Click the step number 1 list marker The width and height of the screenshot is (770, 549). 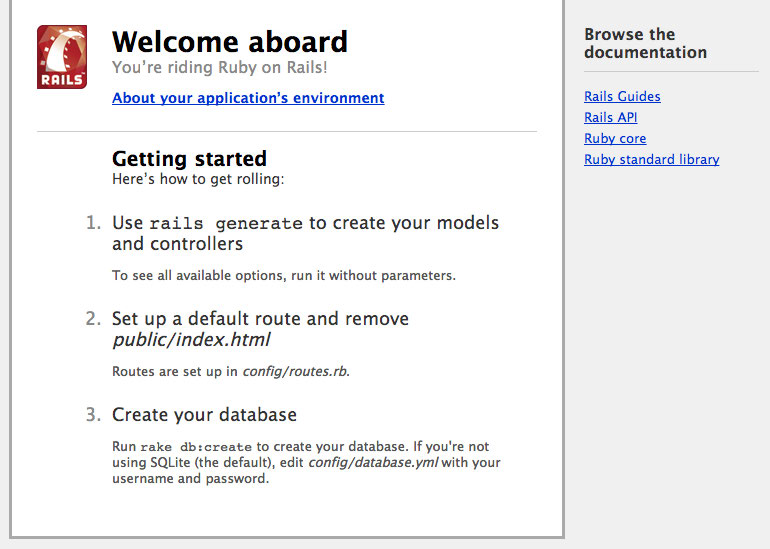pyautogui.click(x=93, y=223)
